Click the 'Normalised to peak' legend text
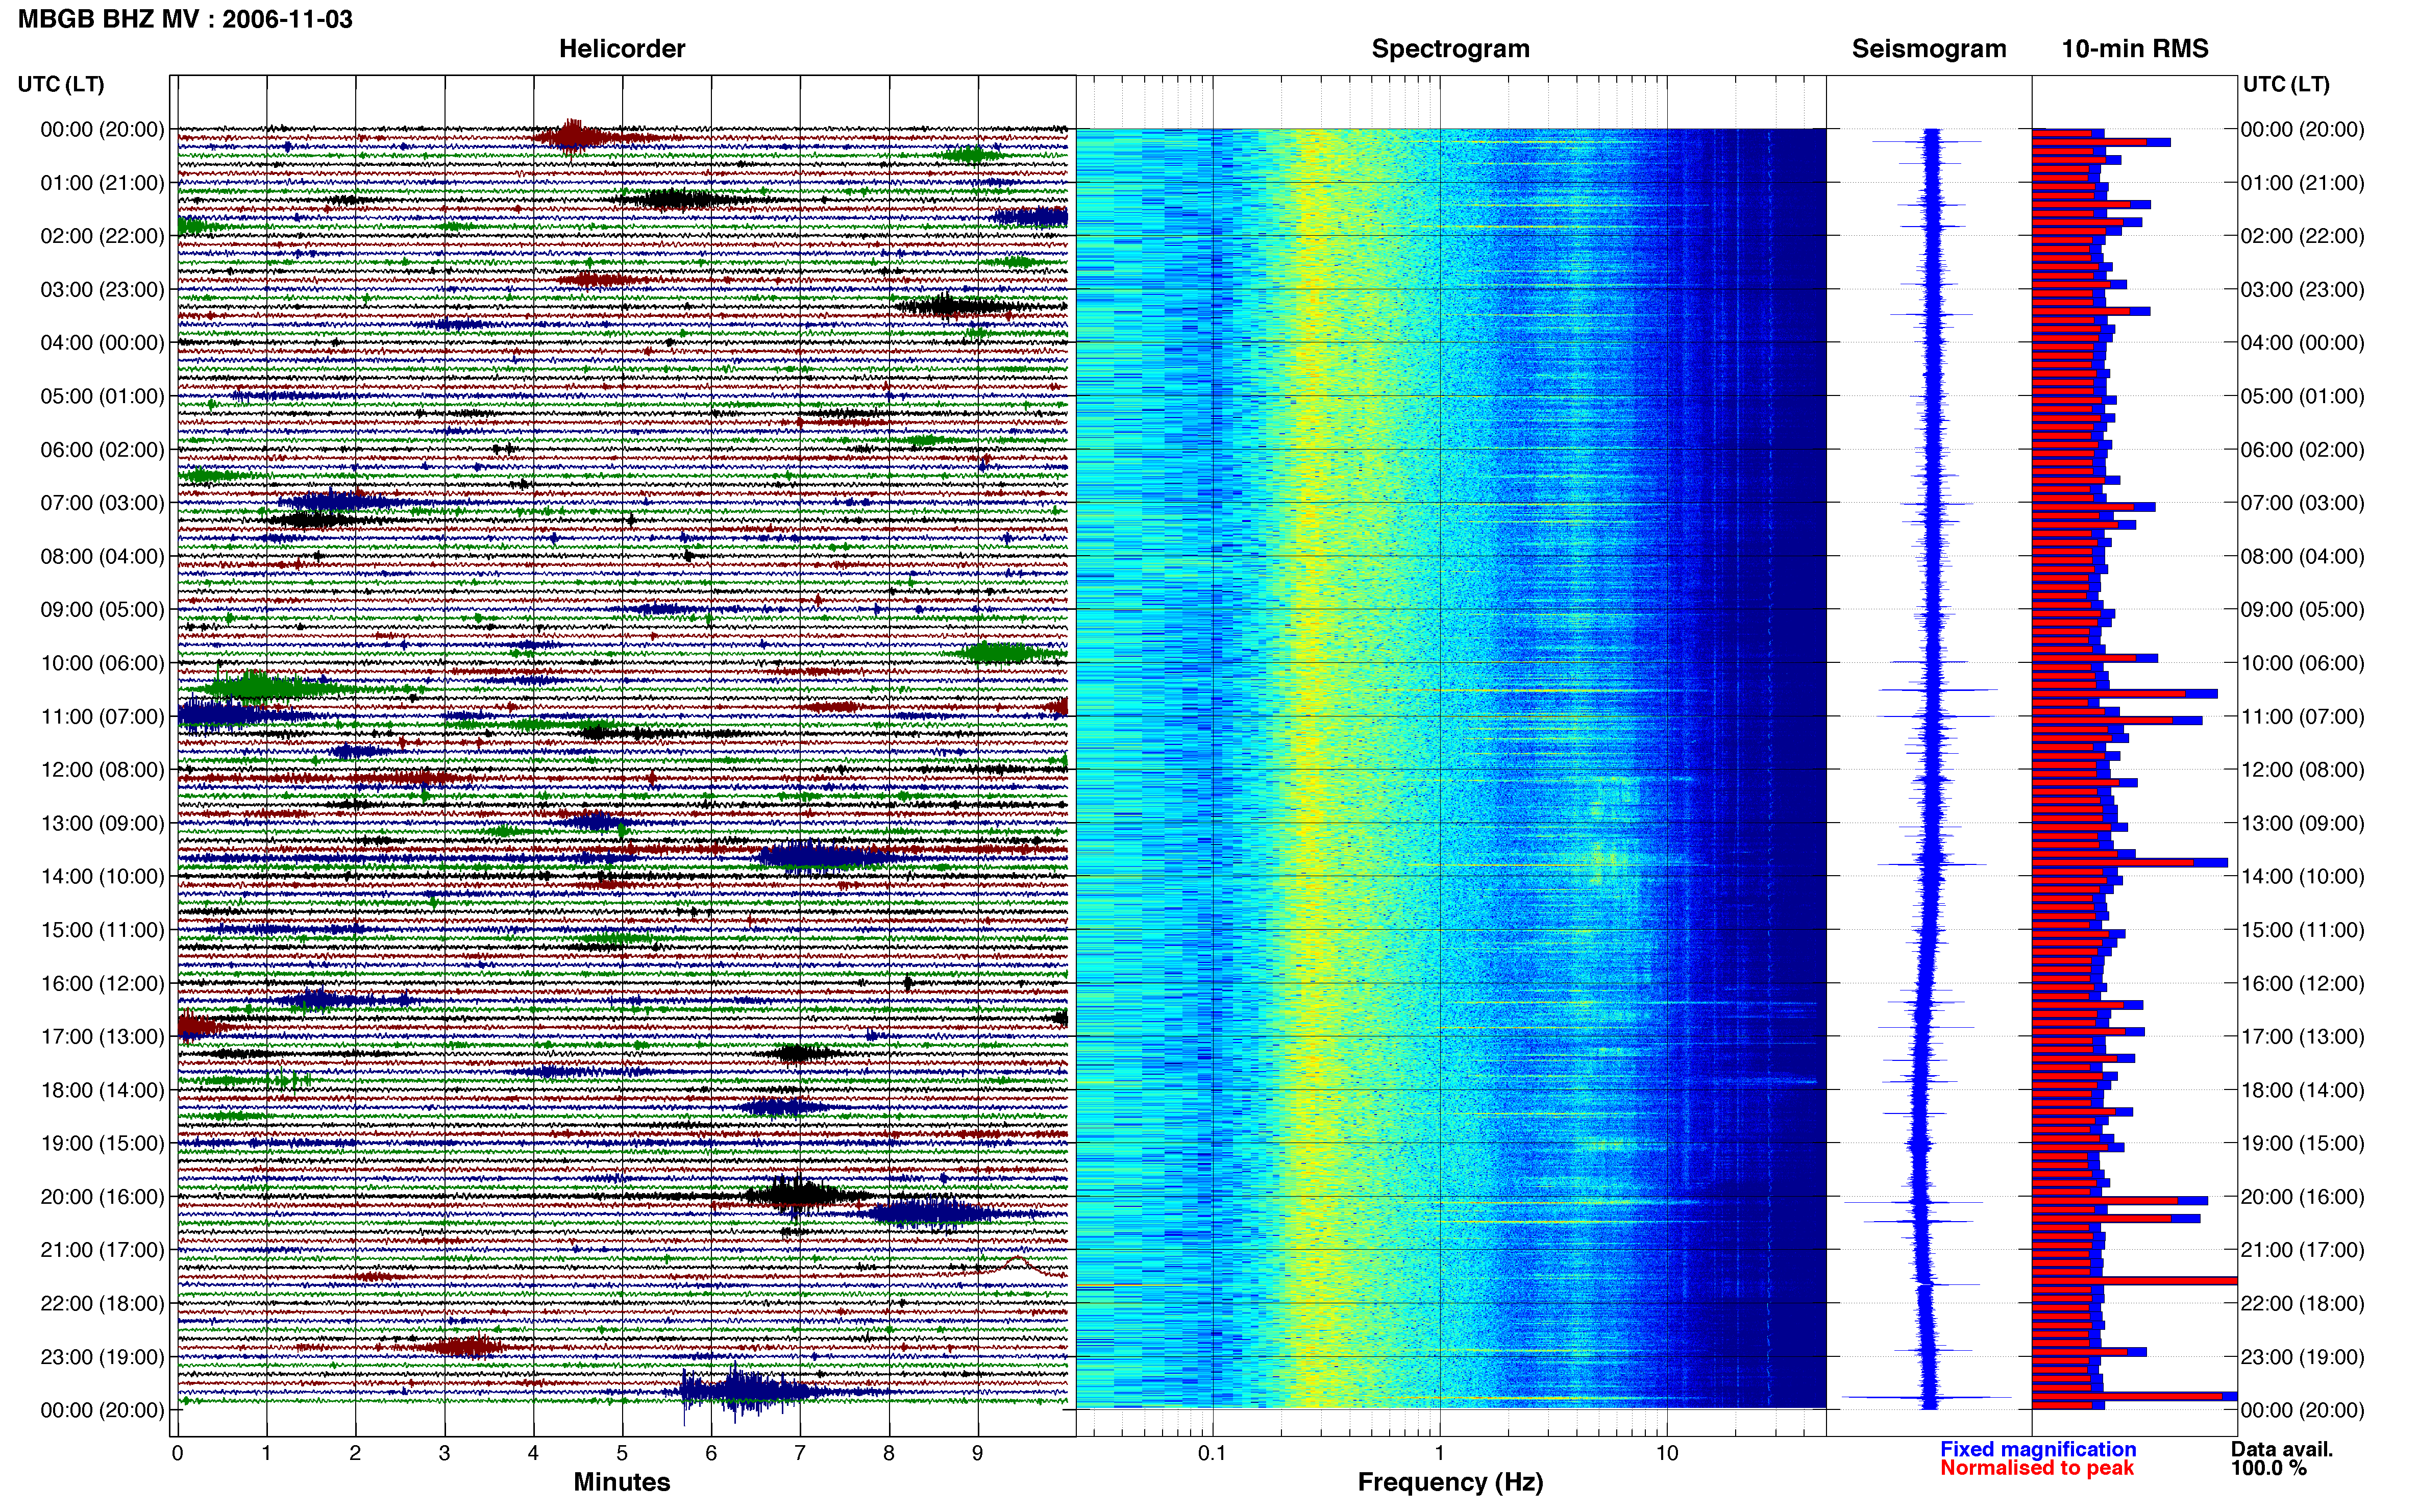 click(x=2036, y=1468)
